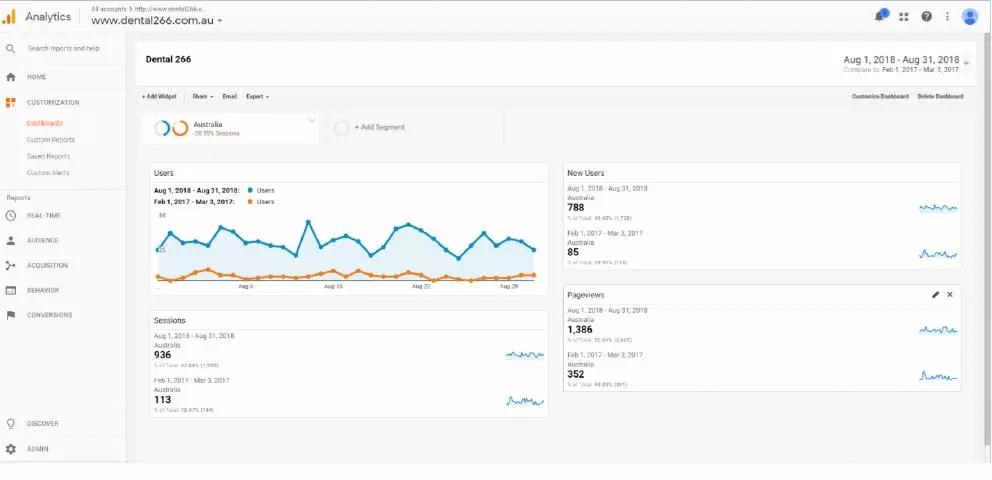Image resolution: width=992 pixels, height=480 pixels.
Task: Click Customize Dashboard link
Action: pos(880,97)
